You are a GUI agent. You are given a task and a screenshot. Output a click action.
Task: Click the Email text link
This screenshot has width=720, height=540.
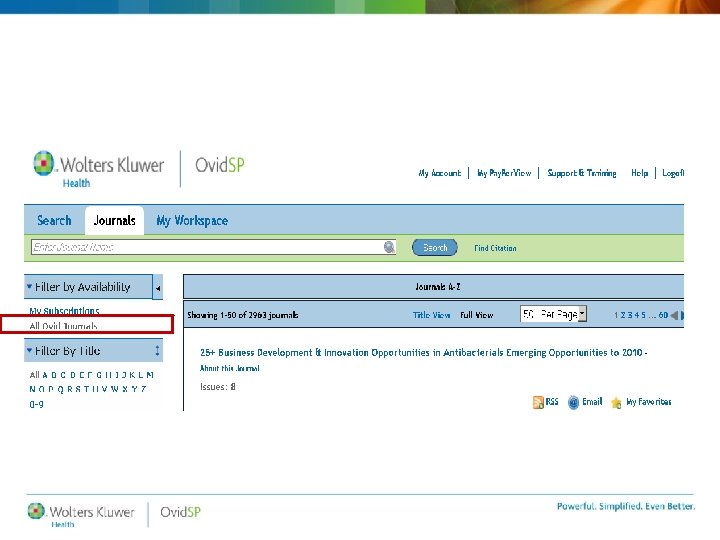coord(592,402)
